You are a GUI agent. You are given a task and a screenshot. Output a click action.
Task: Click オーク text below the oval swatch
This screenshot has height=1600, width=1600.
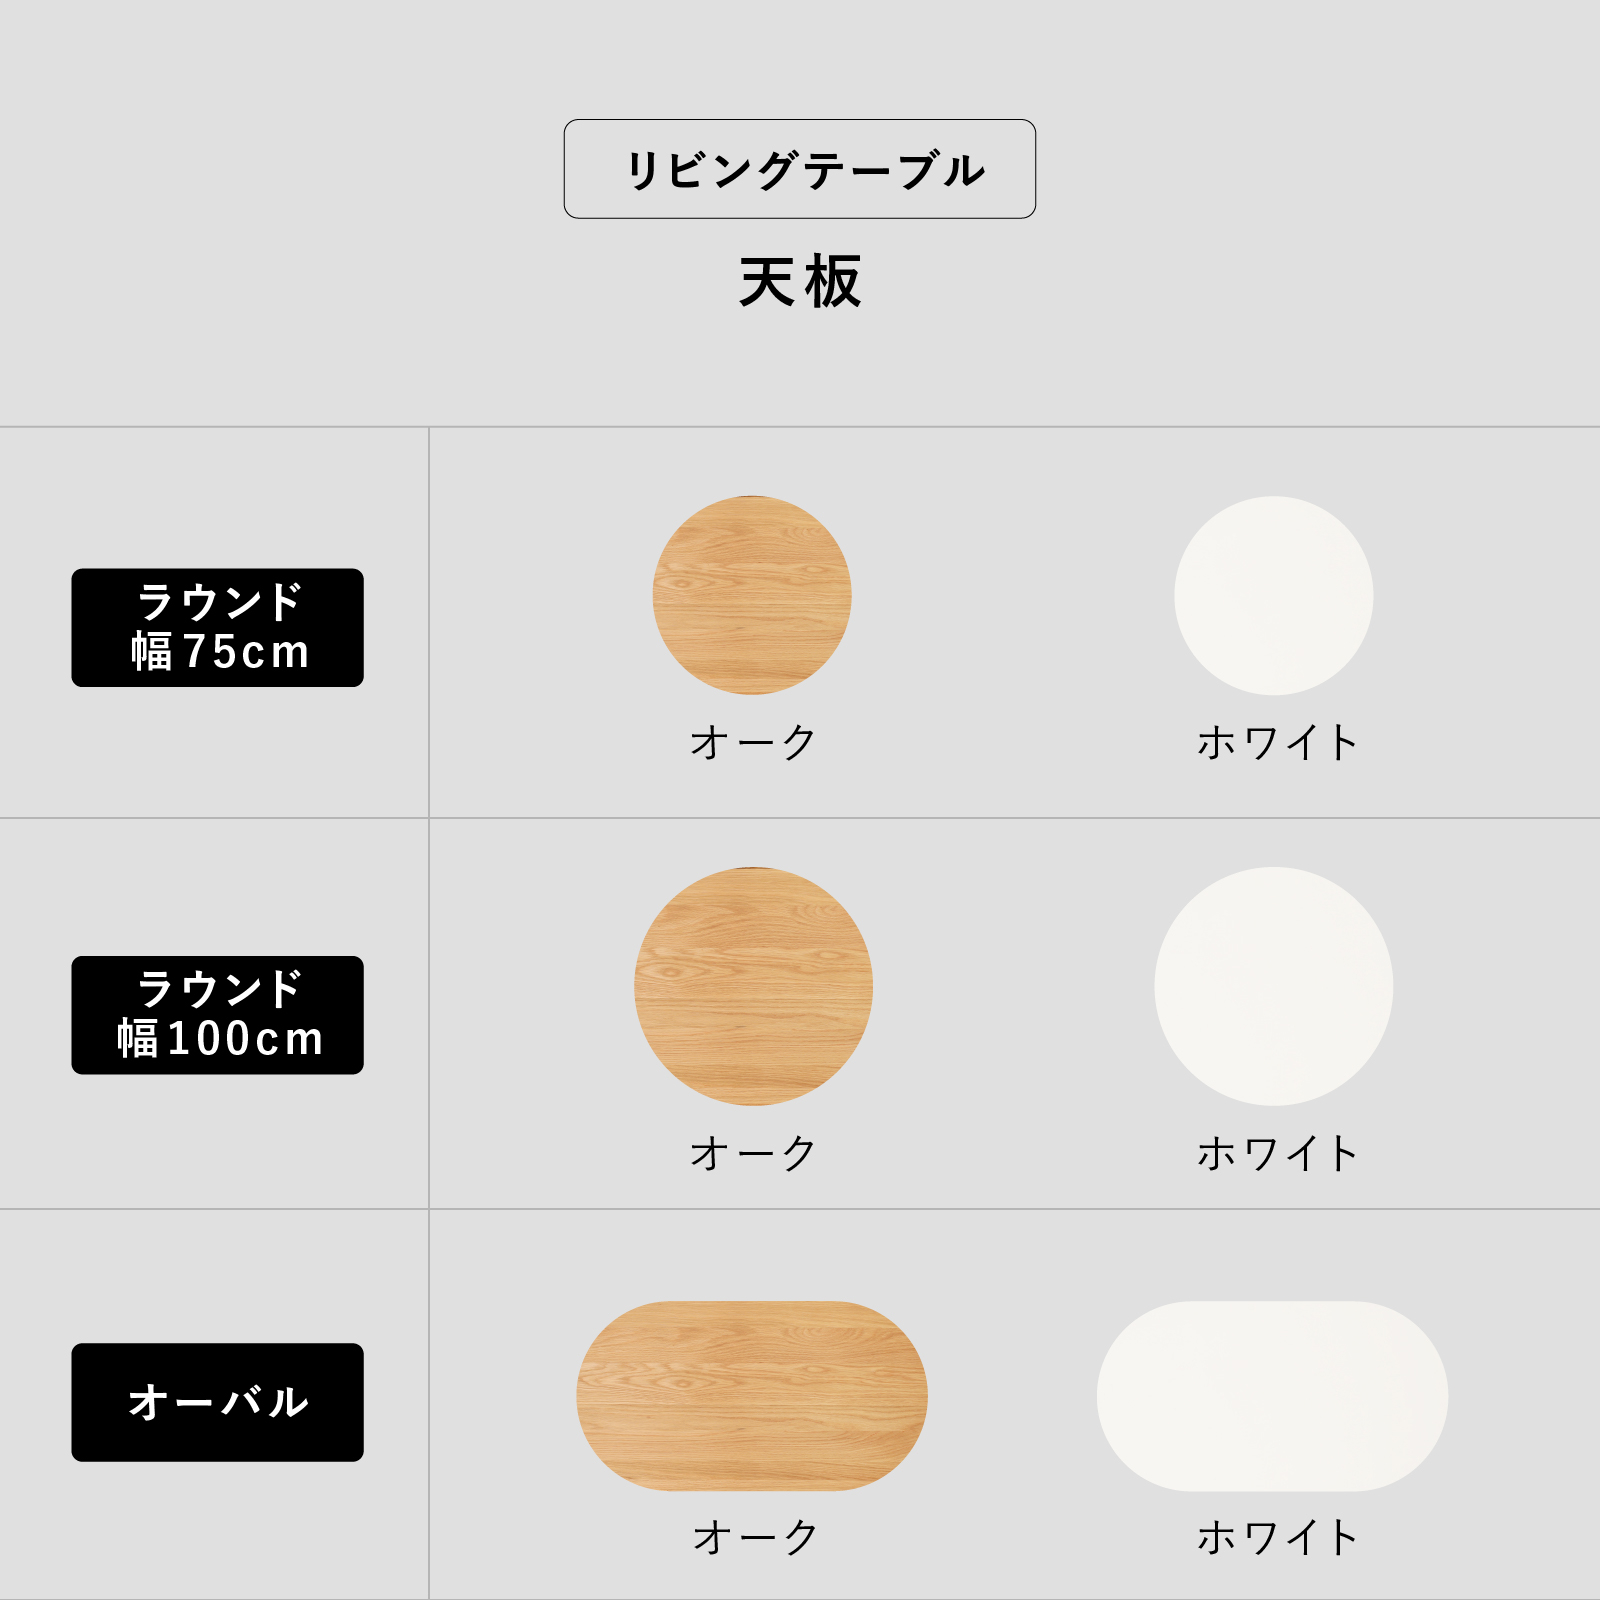click(x=755, y=1537)
